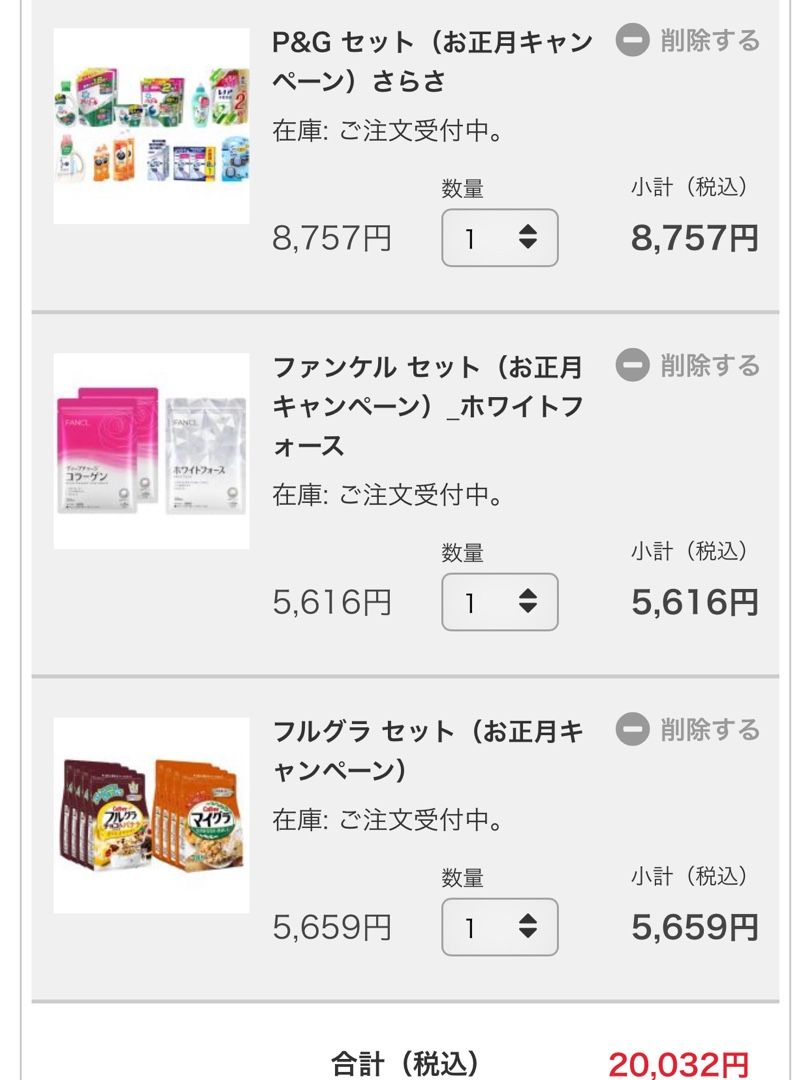This screenshot has height=1080, width=811.
Task: Open the quantity dropdown for P&G セット
Action: [500, 238]
